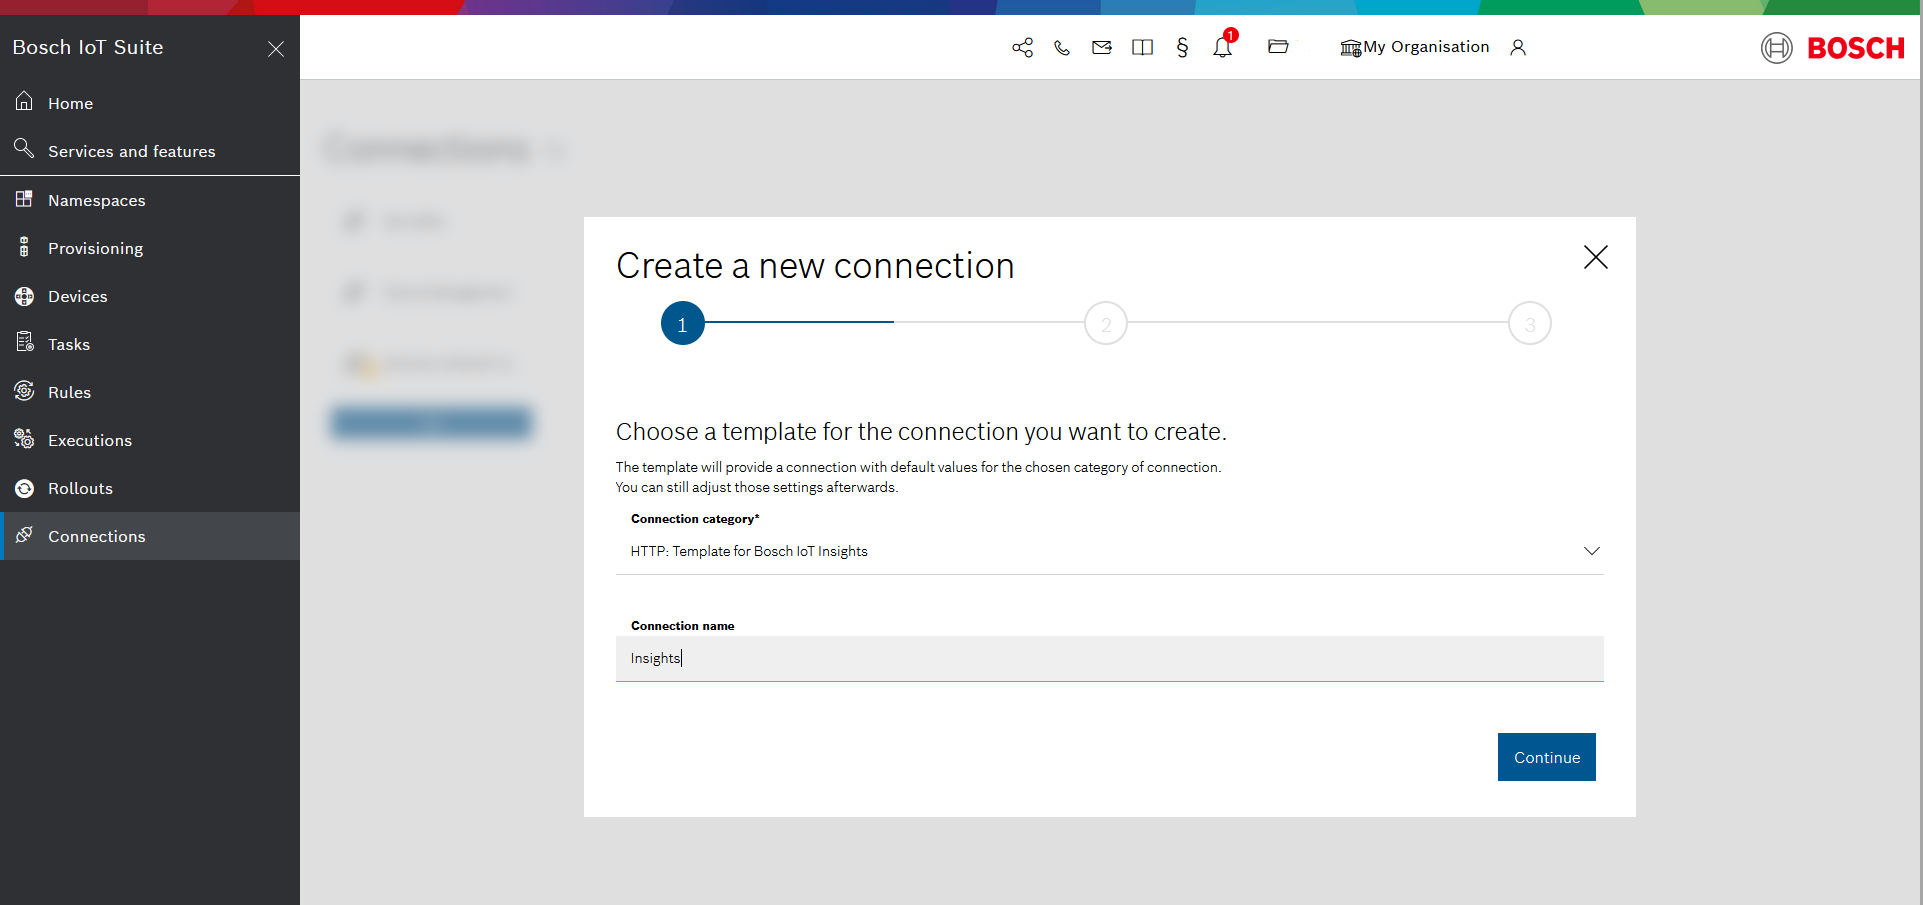Image resolution: width=1923 pixels, height=905 pixels.
Task: Click the Bosch logo
Action: (x=1833, y=47)
